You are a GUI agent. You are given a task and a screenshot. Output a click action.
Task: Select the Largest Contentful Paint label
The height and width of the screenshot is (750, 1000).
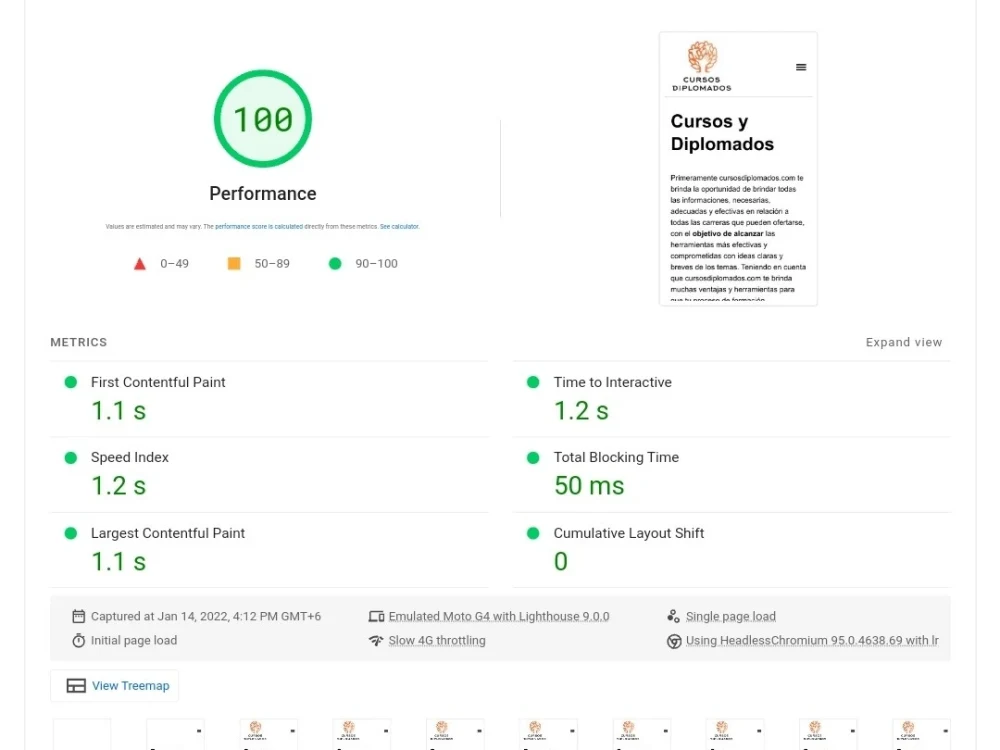click(168, 533)
